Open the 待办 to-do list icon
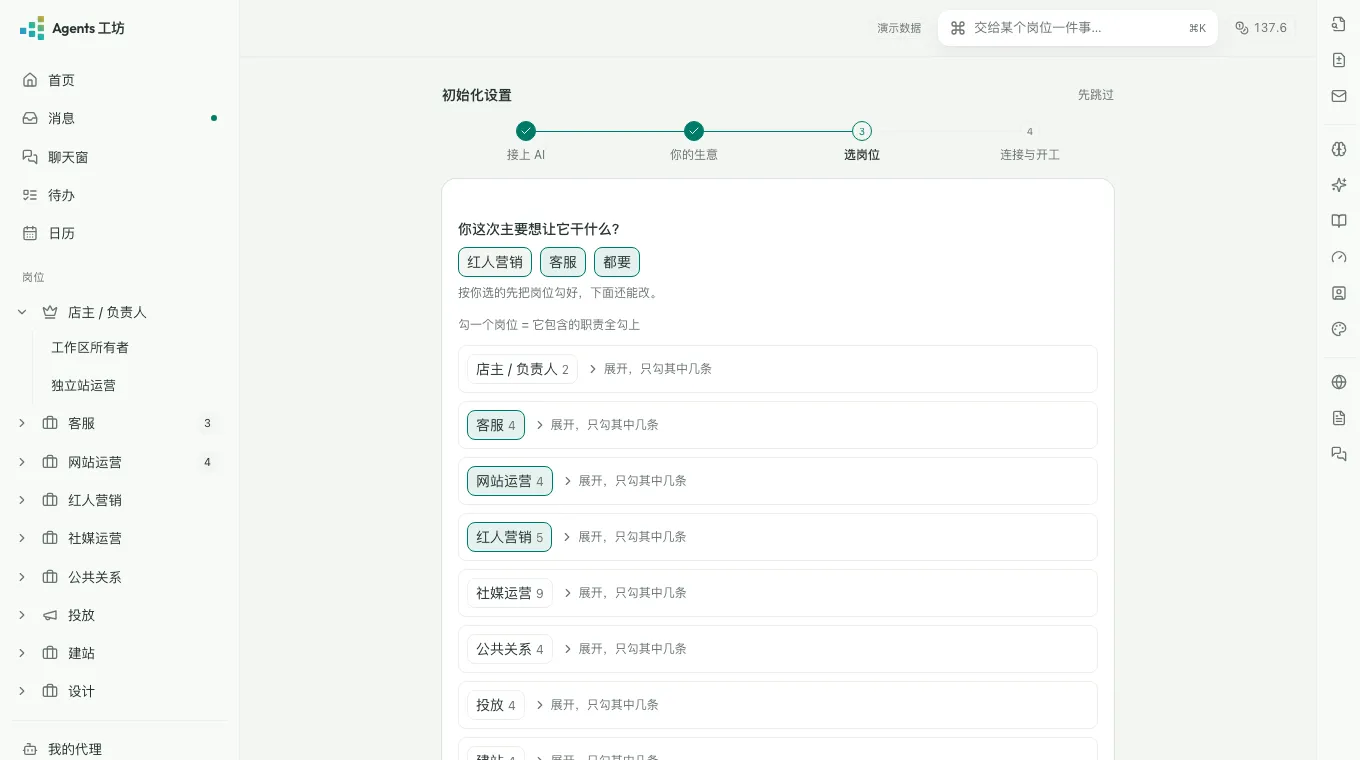 [x=30, y=195]
